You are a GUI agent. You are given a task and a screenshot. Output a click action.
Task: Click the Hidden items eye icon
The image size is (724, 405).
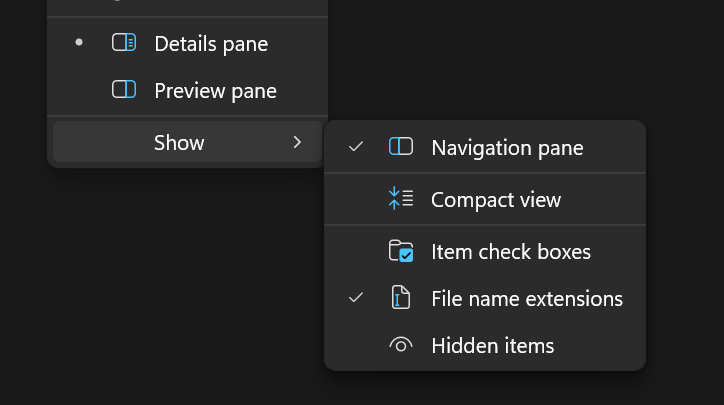click(x=400, y=346)
